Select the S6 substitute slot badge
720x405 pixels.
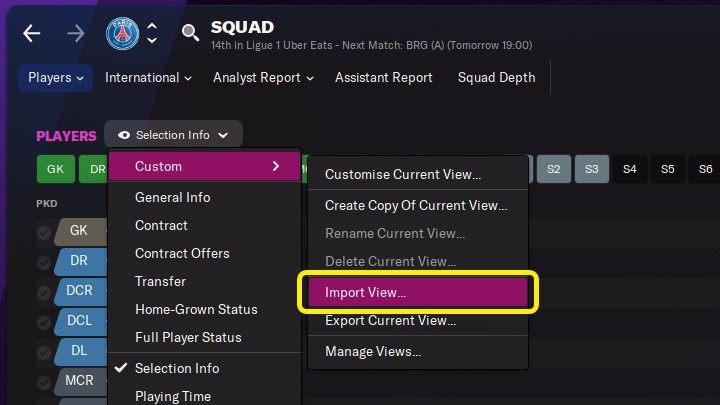click(x=705, y=169)
